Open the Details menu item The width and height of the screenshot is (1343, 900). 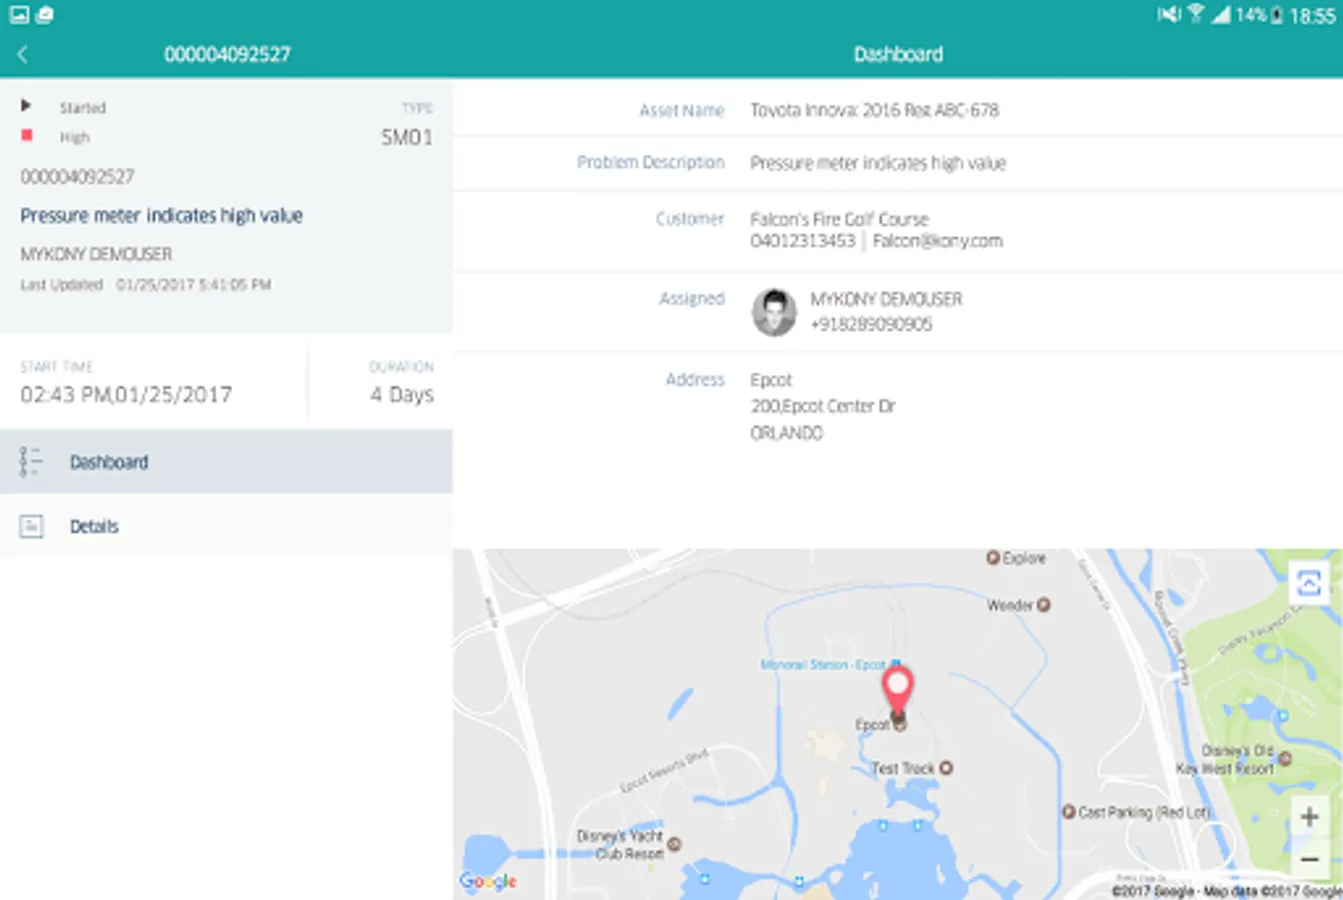(226, 526)
